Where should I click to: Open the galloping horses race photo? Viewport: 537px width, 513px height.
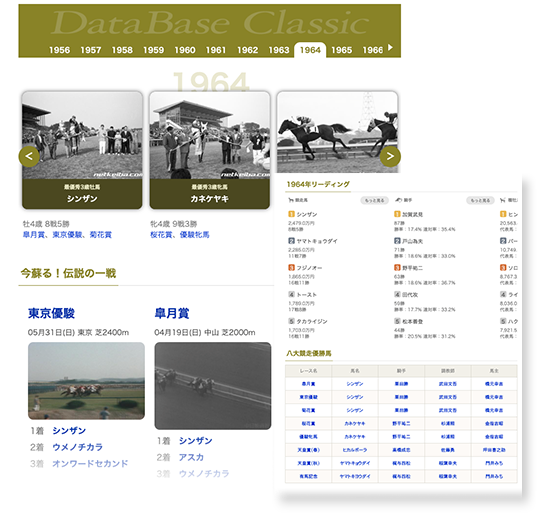click(x=337, y=133)
